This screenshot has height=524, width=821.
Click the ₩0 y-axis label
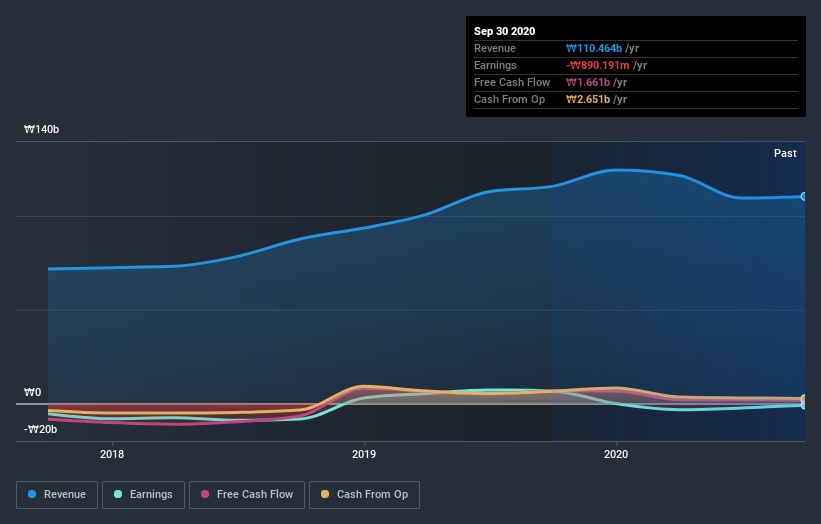(32, 392)
